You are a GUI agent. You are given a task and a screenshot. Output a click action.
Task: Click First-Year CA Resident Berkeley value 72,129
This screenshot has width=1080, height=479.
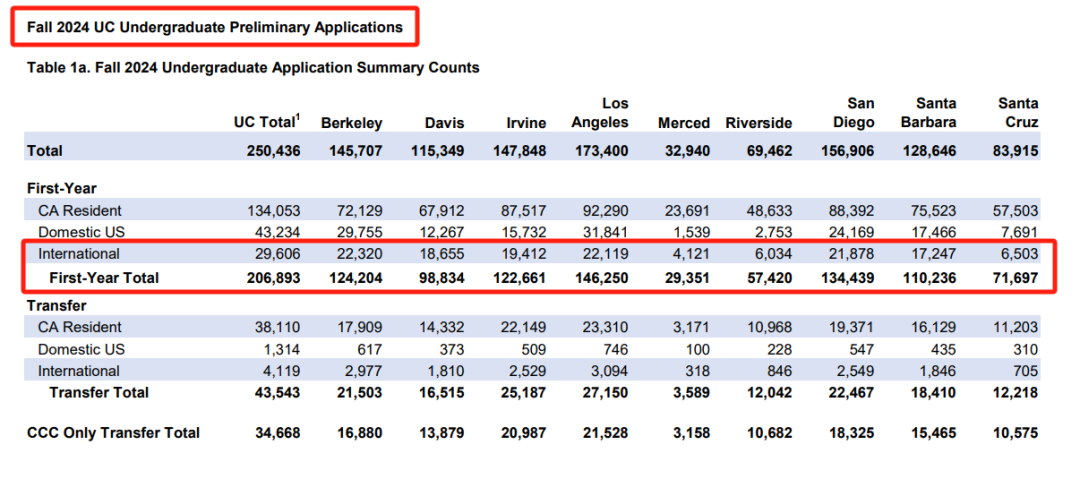pos(360,211)
